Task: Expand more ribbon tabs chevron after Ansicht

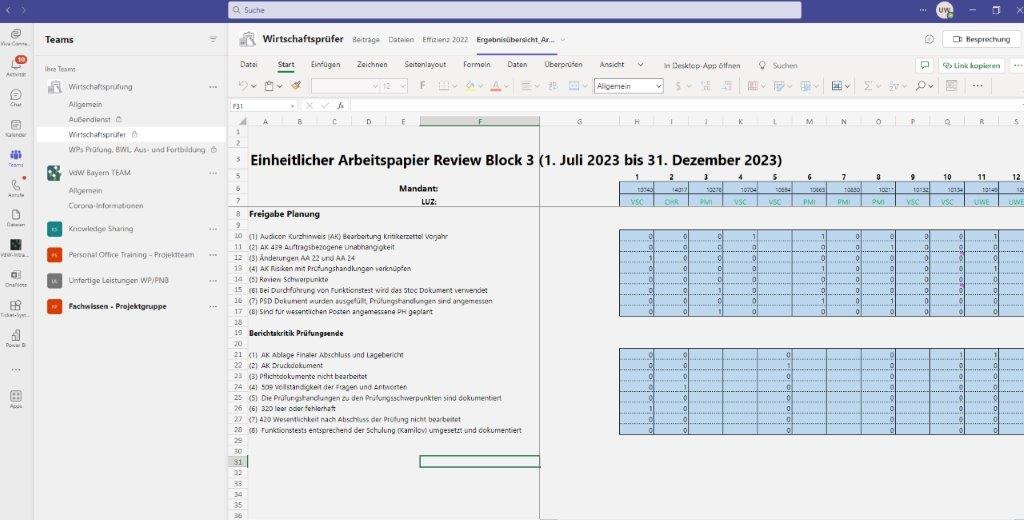Action: click(x=640, y=65)
